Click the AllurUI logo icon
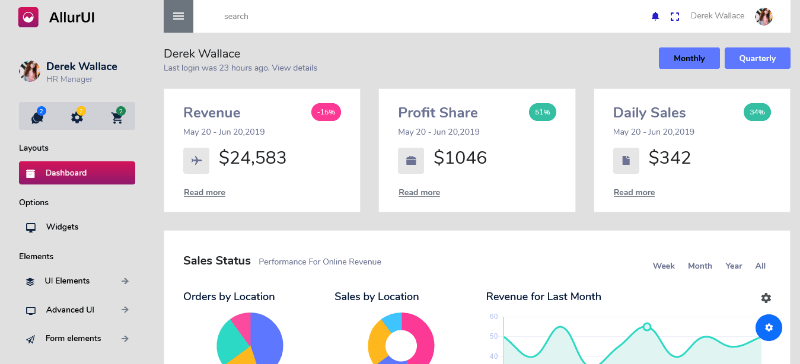This screenshot has width=800, height=364. 29,17
